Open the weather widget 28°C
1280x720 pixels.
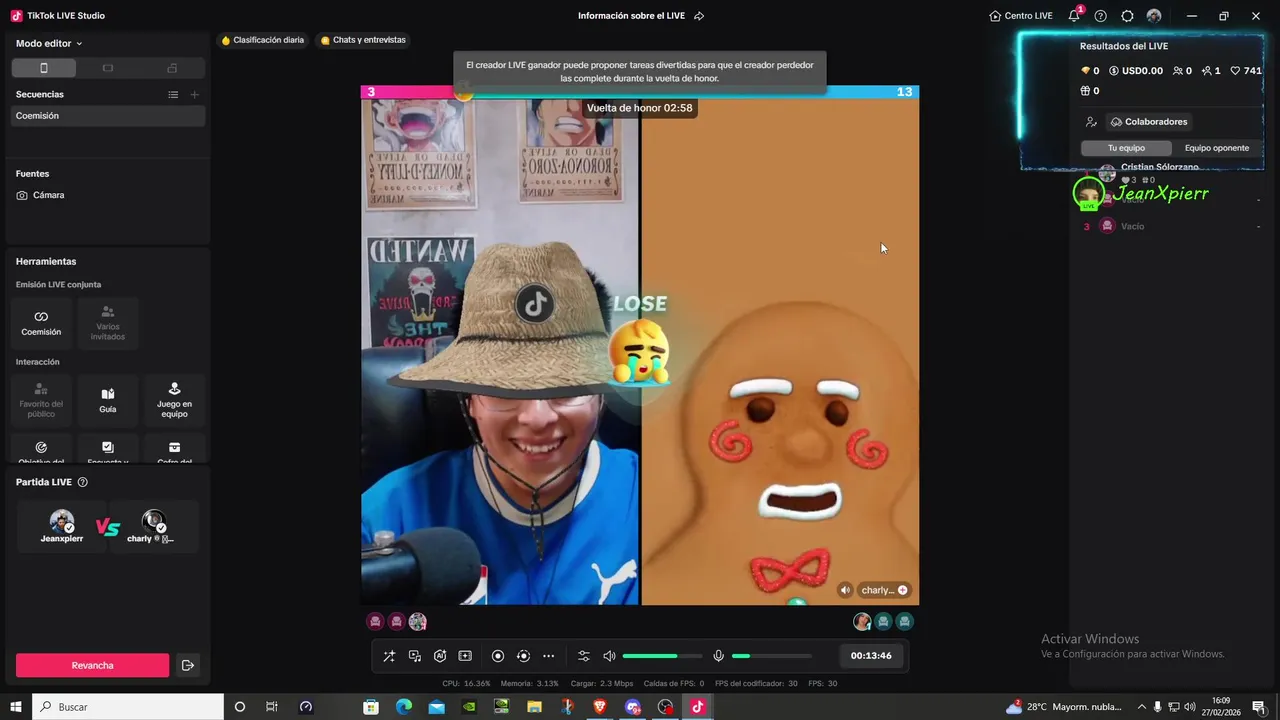(1064, 707)
